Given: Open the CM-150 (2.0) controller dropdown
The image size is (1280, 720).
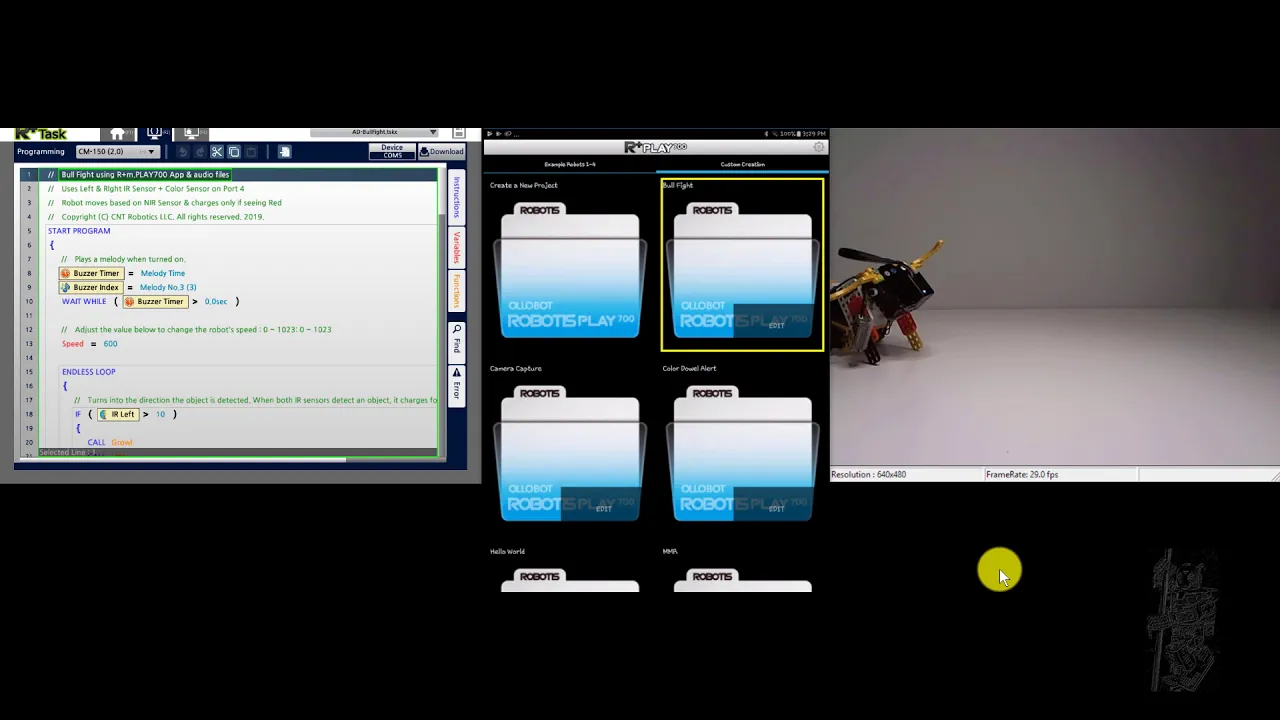Looking at the screenshot, I should point(117,152).
